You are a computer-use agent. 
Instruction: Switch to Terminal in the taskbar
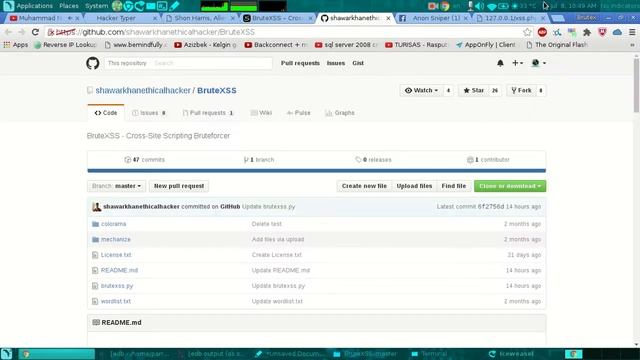pos(430,354)
